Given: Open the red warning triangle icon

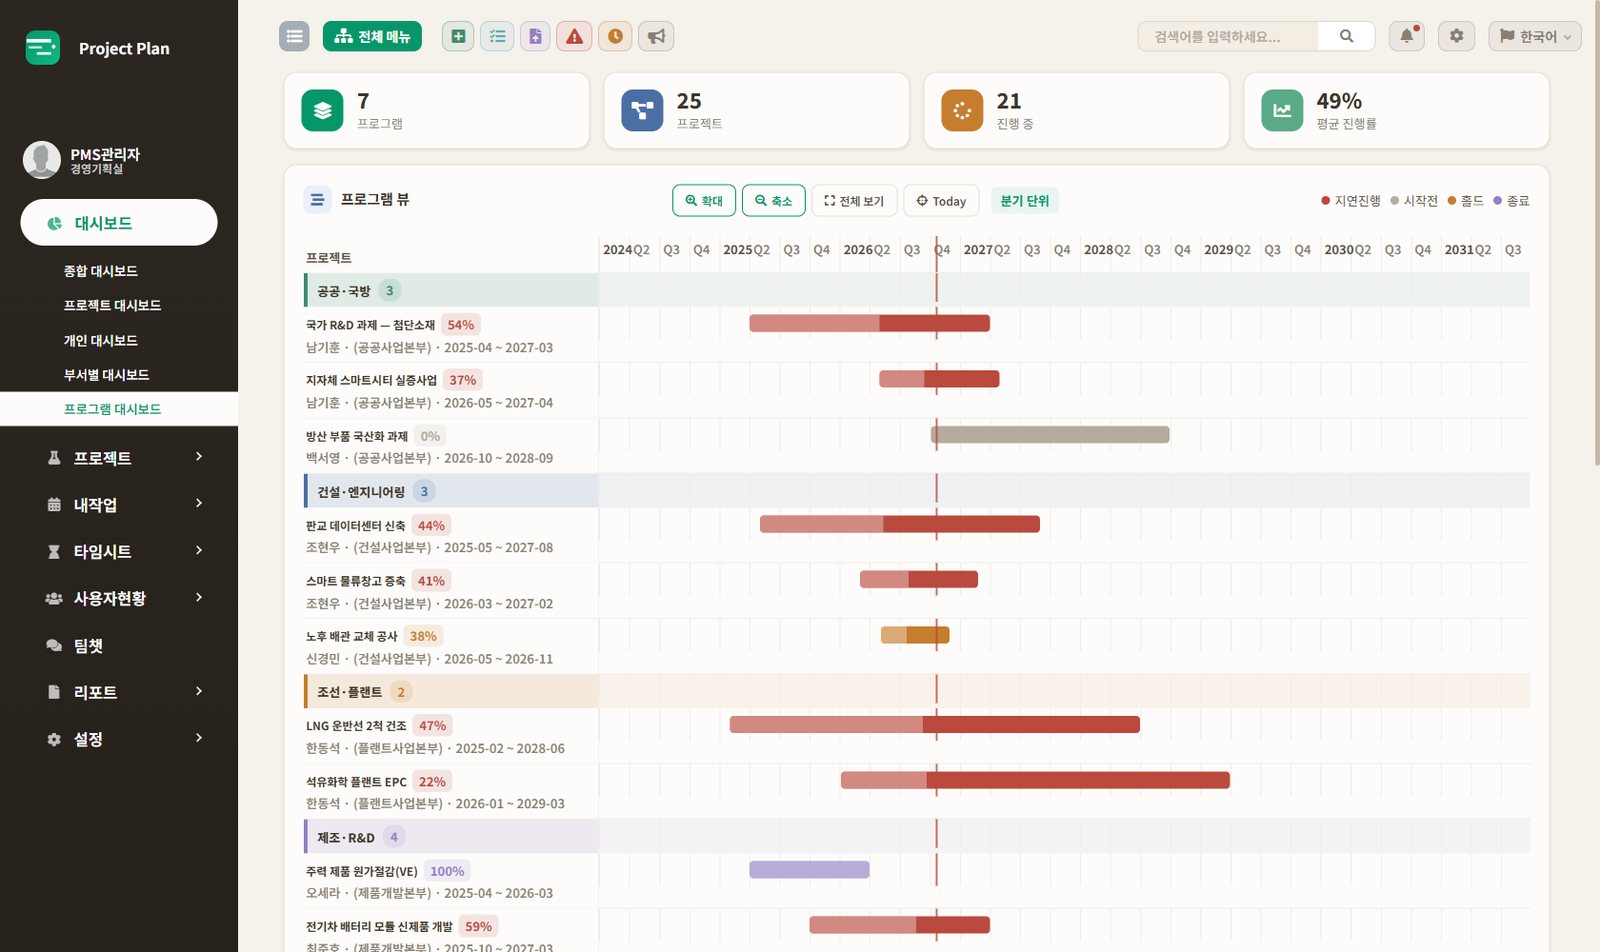Looking at the screenshot, I should click(574, 36).
